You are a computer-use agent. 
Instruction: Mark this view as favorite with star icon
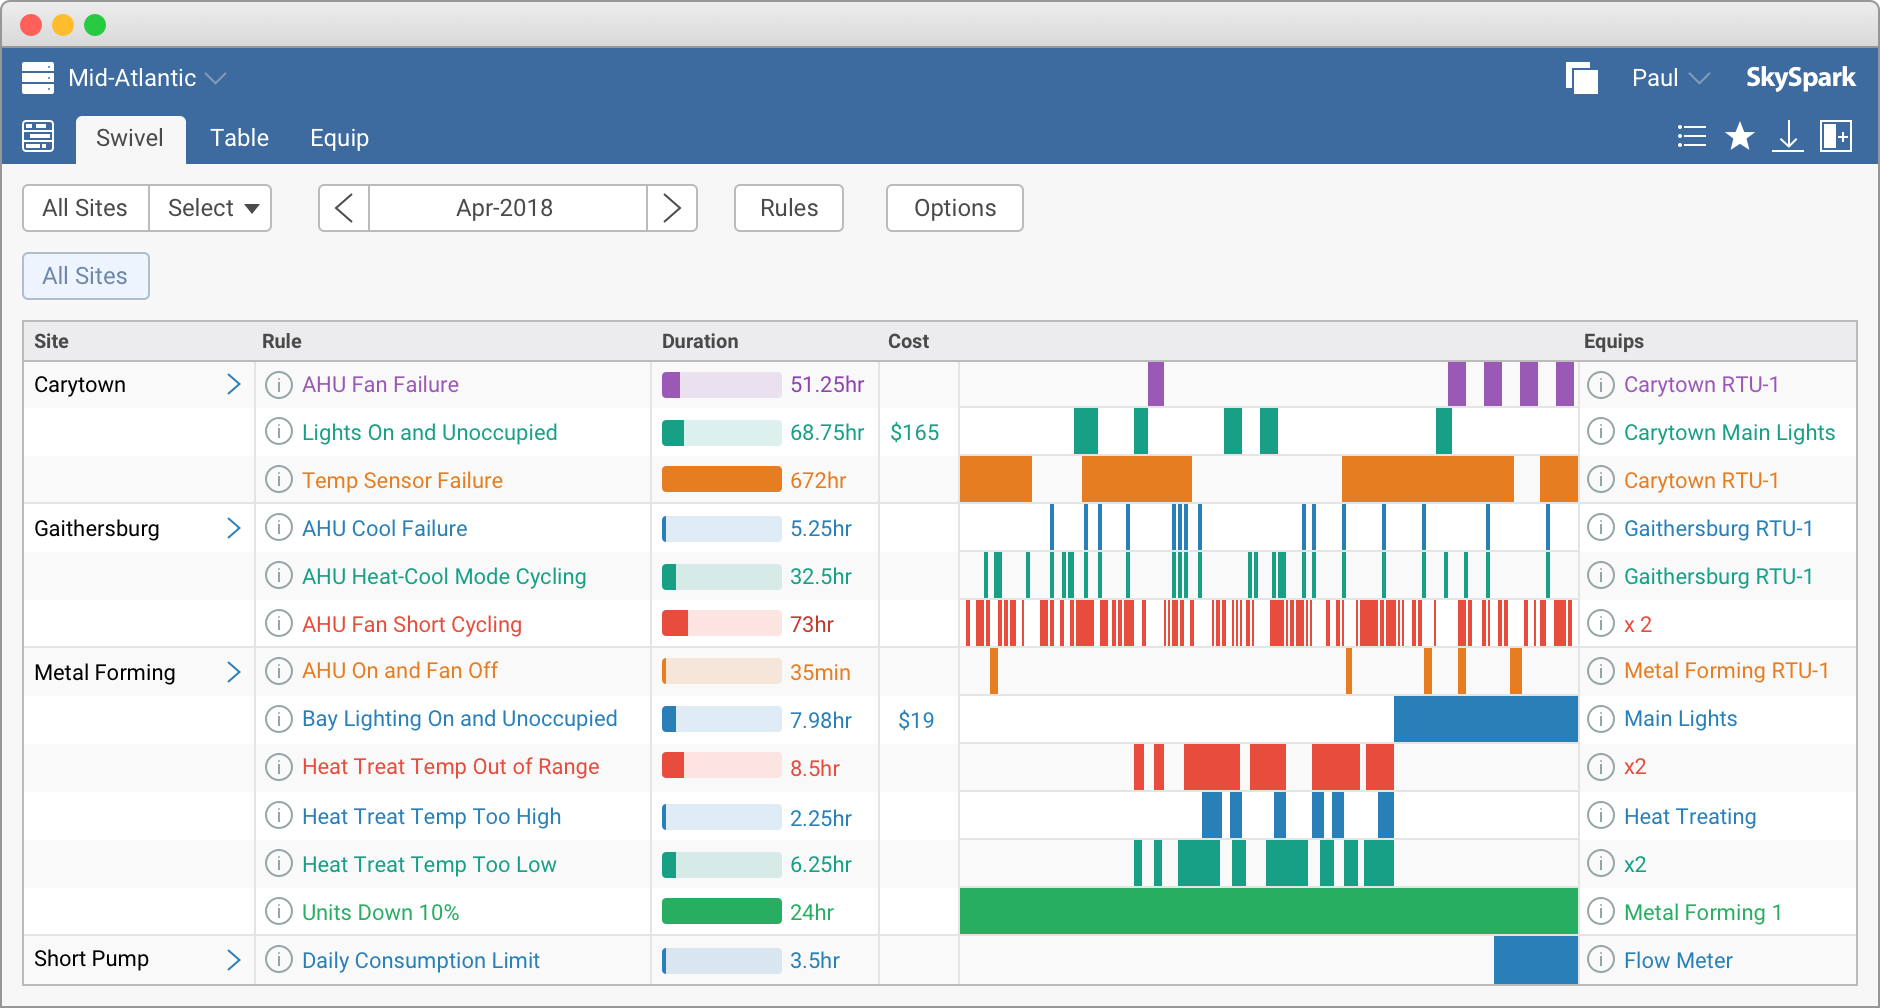1740,136
